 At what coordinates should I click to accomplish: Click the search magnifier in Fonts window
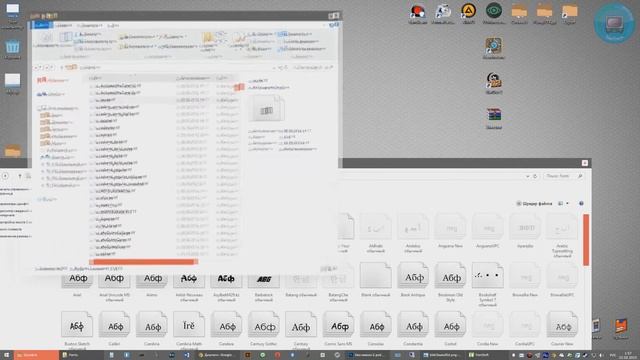pyautogui.click(x=580, y=176)
